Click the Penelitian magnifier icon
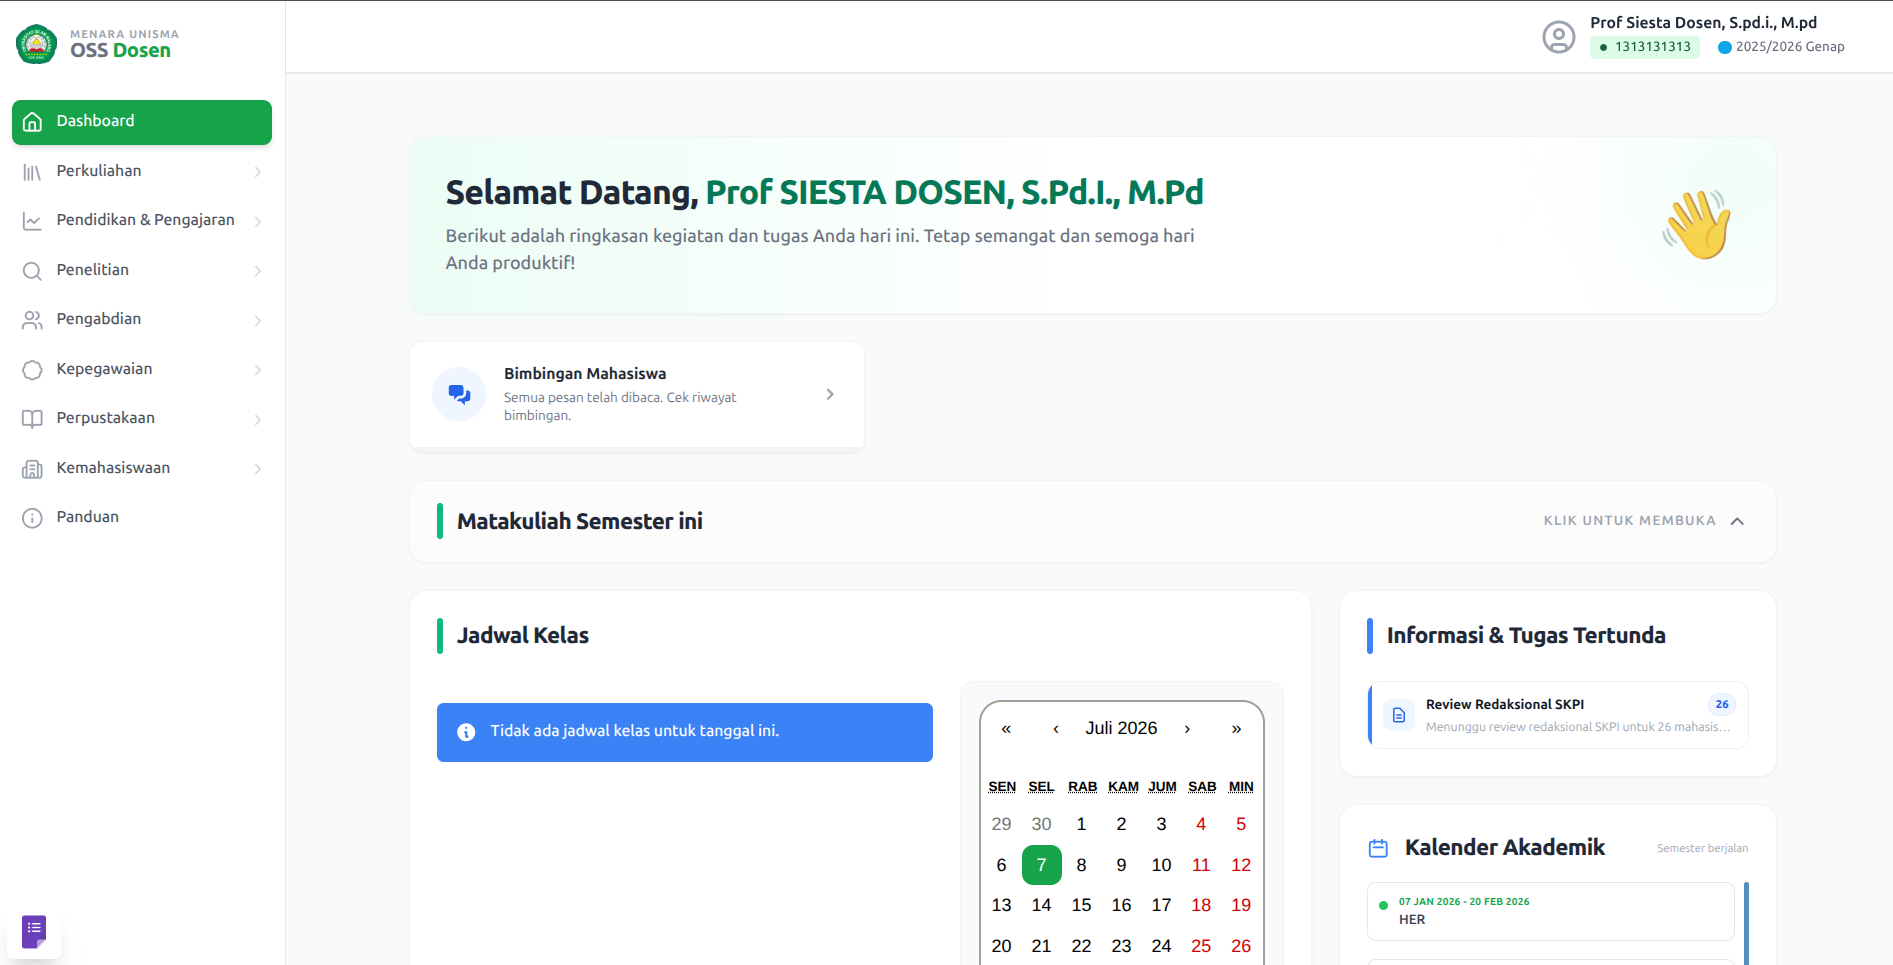This screenshot has height=965, width=1893. [32, 271]
